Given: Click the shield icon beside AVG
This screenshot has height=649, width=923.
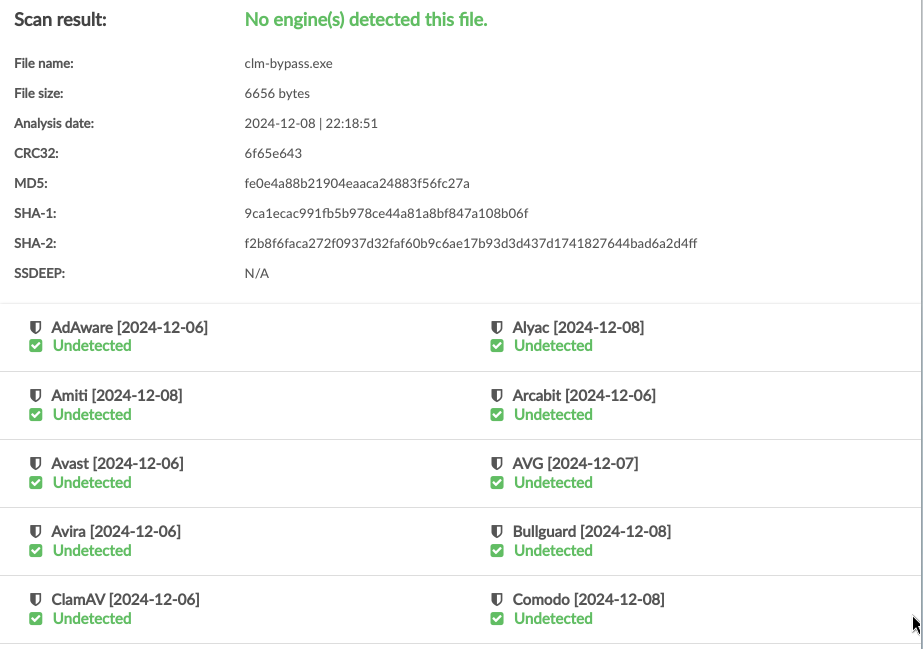Looking at the screenshot, I should [497, 464].
